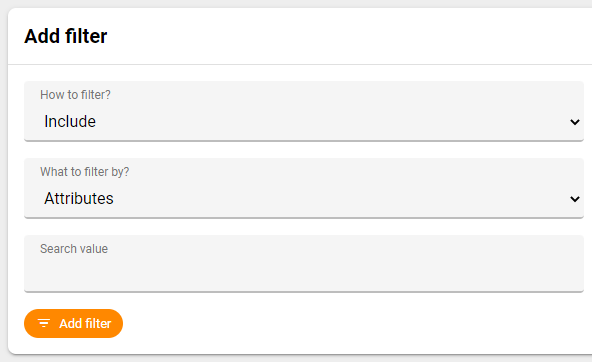Open the How to filter dropdown
The height and width of the screenshot is (362, 592).
click(304, 111)
